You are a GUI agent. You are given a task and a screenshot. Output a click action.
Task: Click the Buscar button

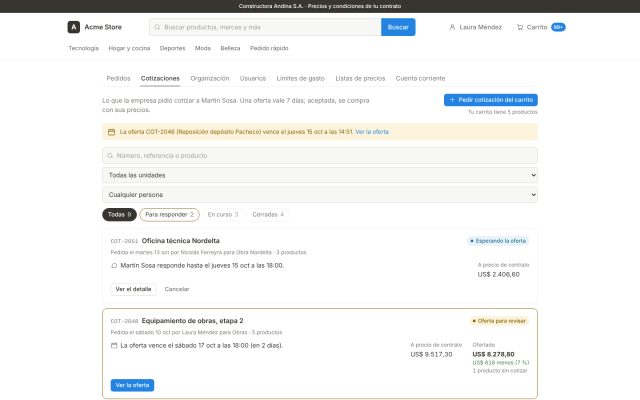pos(398,27)
